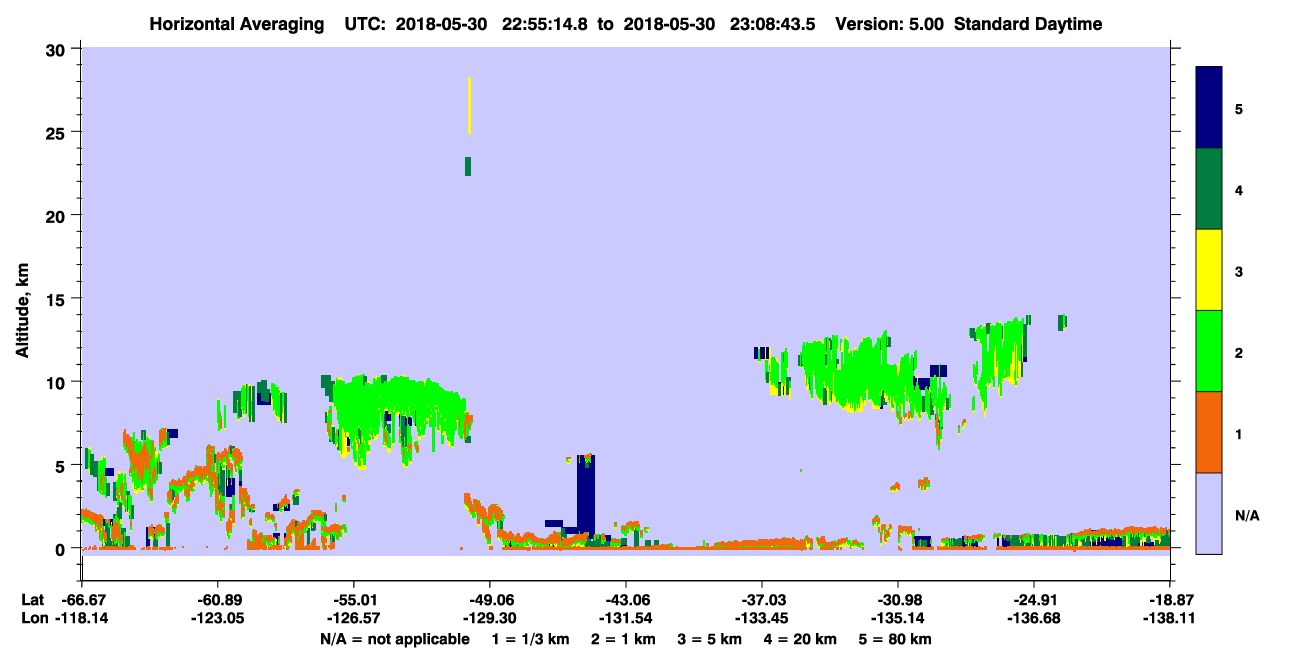The width and height of the screenshot is (1300, 667).
Task: Click the latitude value -24.91
Action: (x=1032, y=599)
